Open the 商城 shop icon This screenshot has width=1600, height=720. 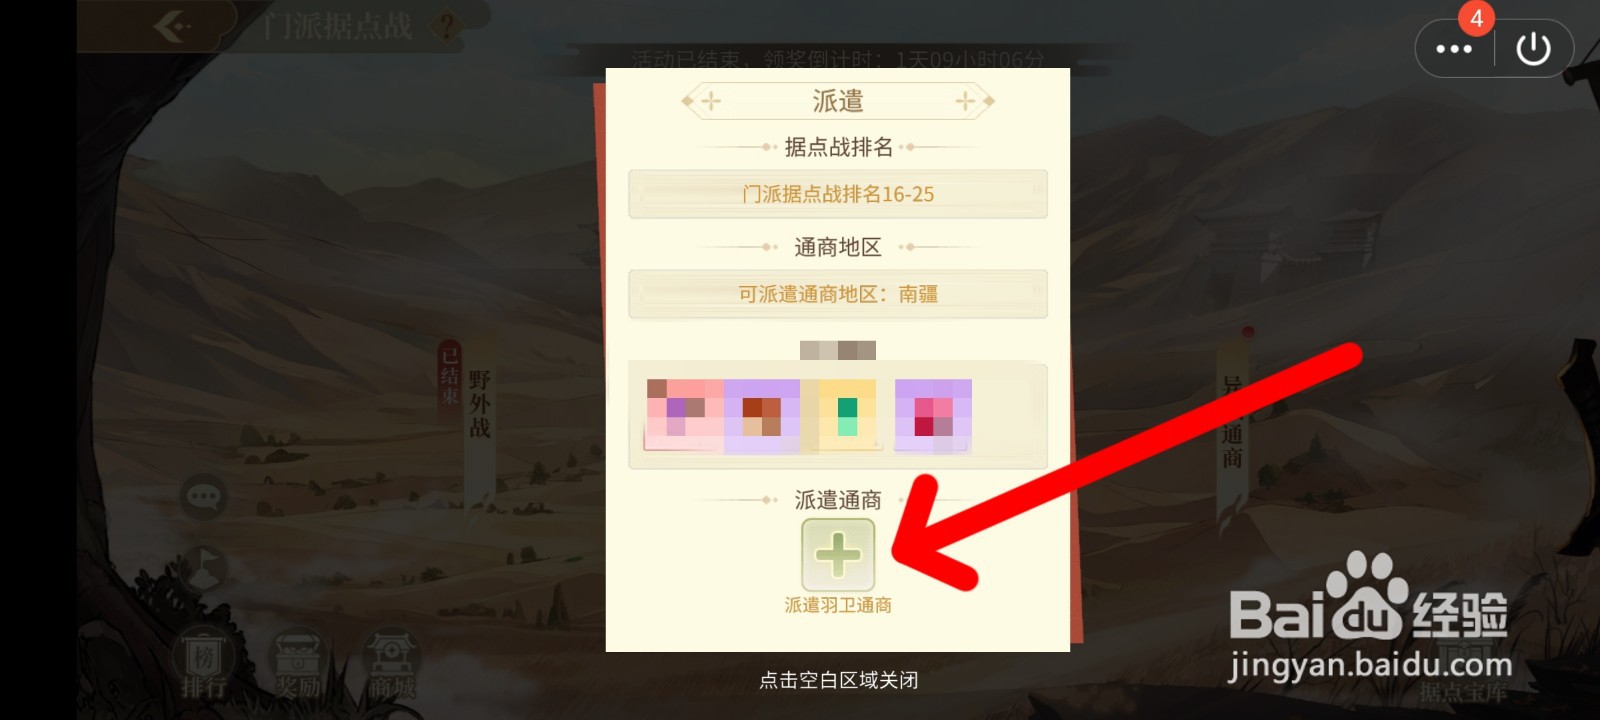click(x=391, y=663)
